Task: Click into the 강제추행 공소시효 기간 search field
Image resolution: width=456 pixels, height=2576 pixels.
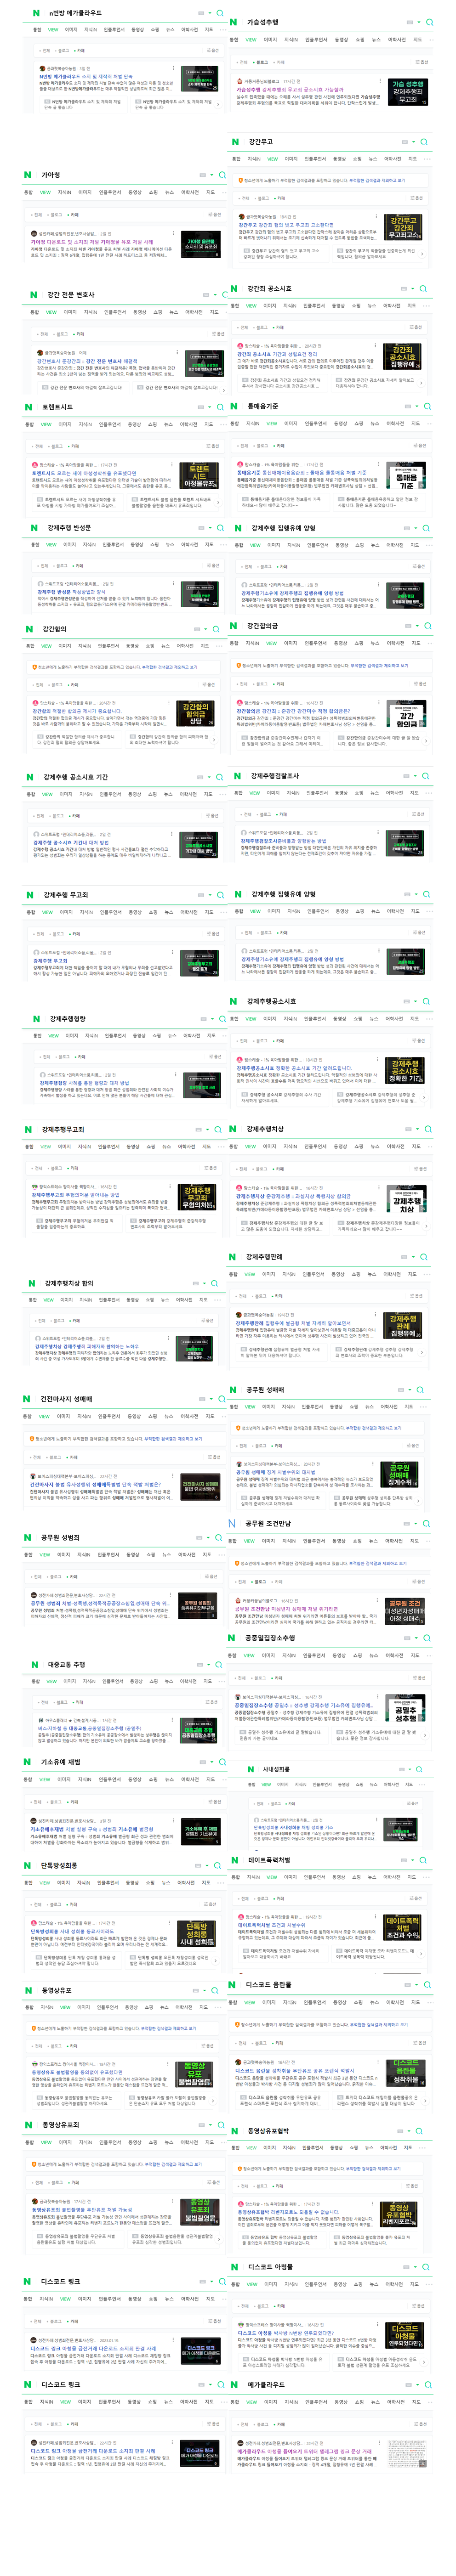Action: (x=114, y=777)
